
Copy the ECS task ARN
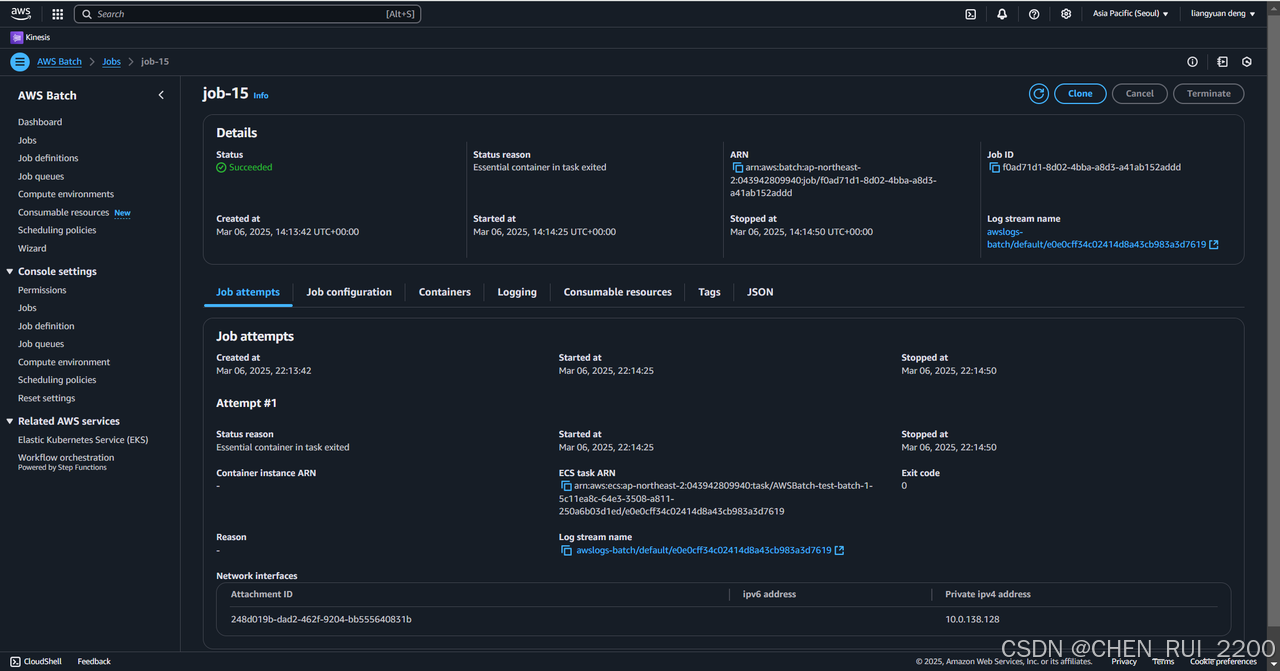[566, 486]
